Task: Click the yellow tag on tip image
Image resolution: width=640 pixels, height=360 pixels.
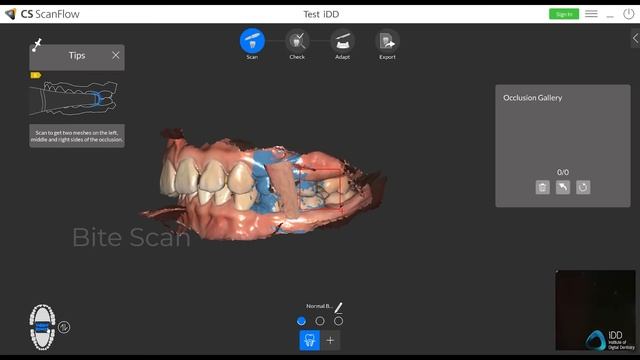Action: click(x=36, y=75)
